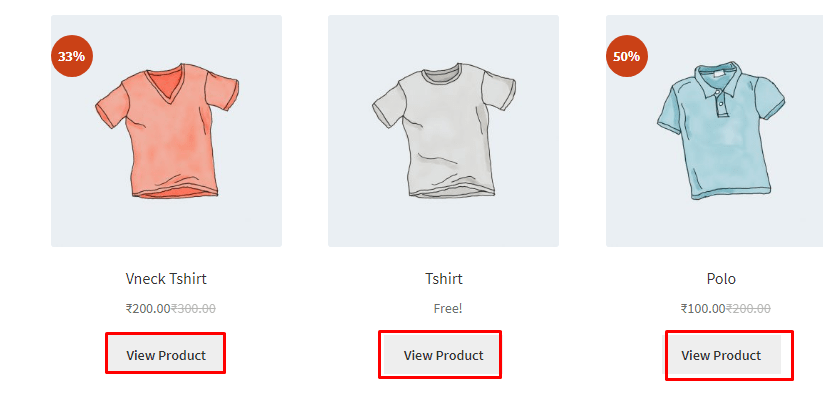Open the Vneck Tshirt title link
The width and height of the screenshot is (823, 398).
coord(166,278)
